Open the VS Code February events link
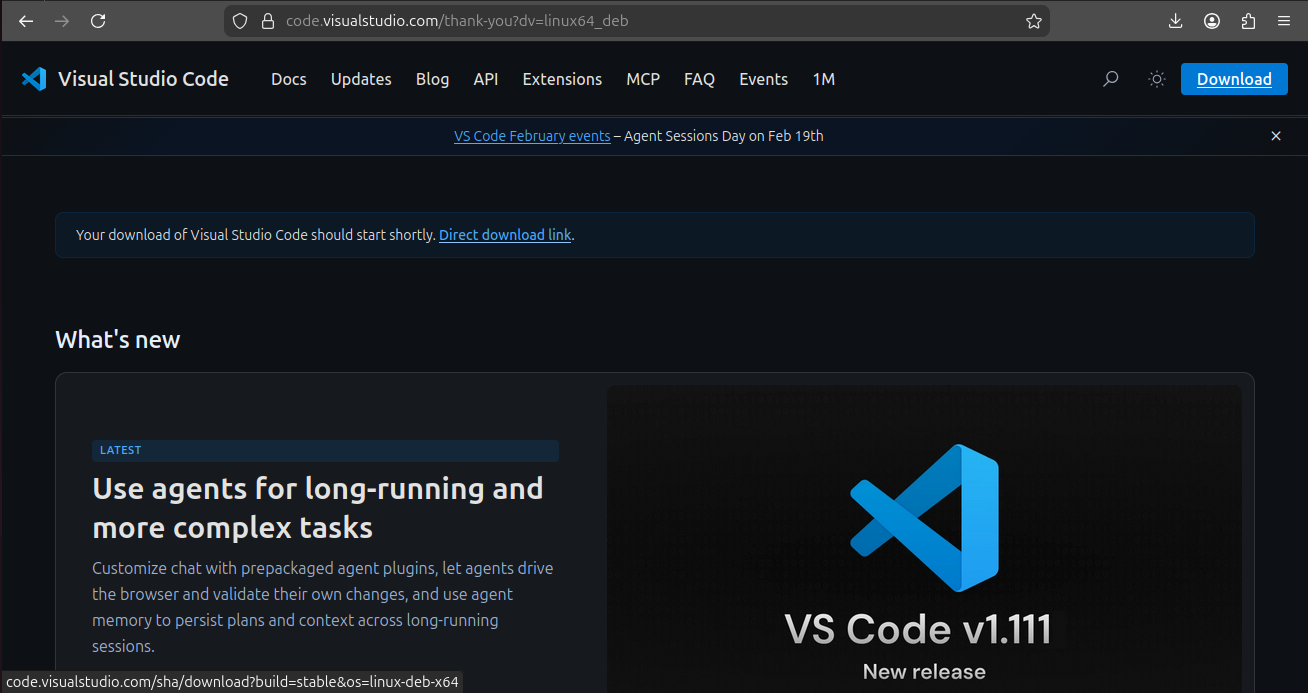 click(x=532, y=136)
